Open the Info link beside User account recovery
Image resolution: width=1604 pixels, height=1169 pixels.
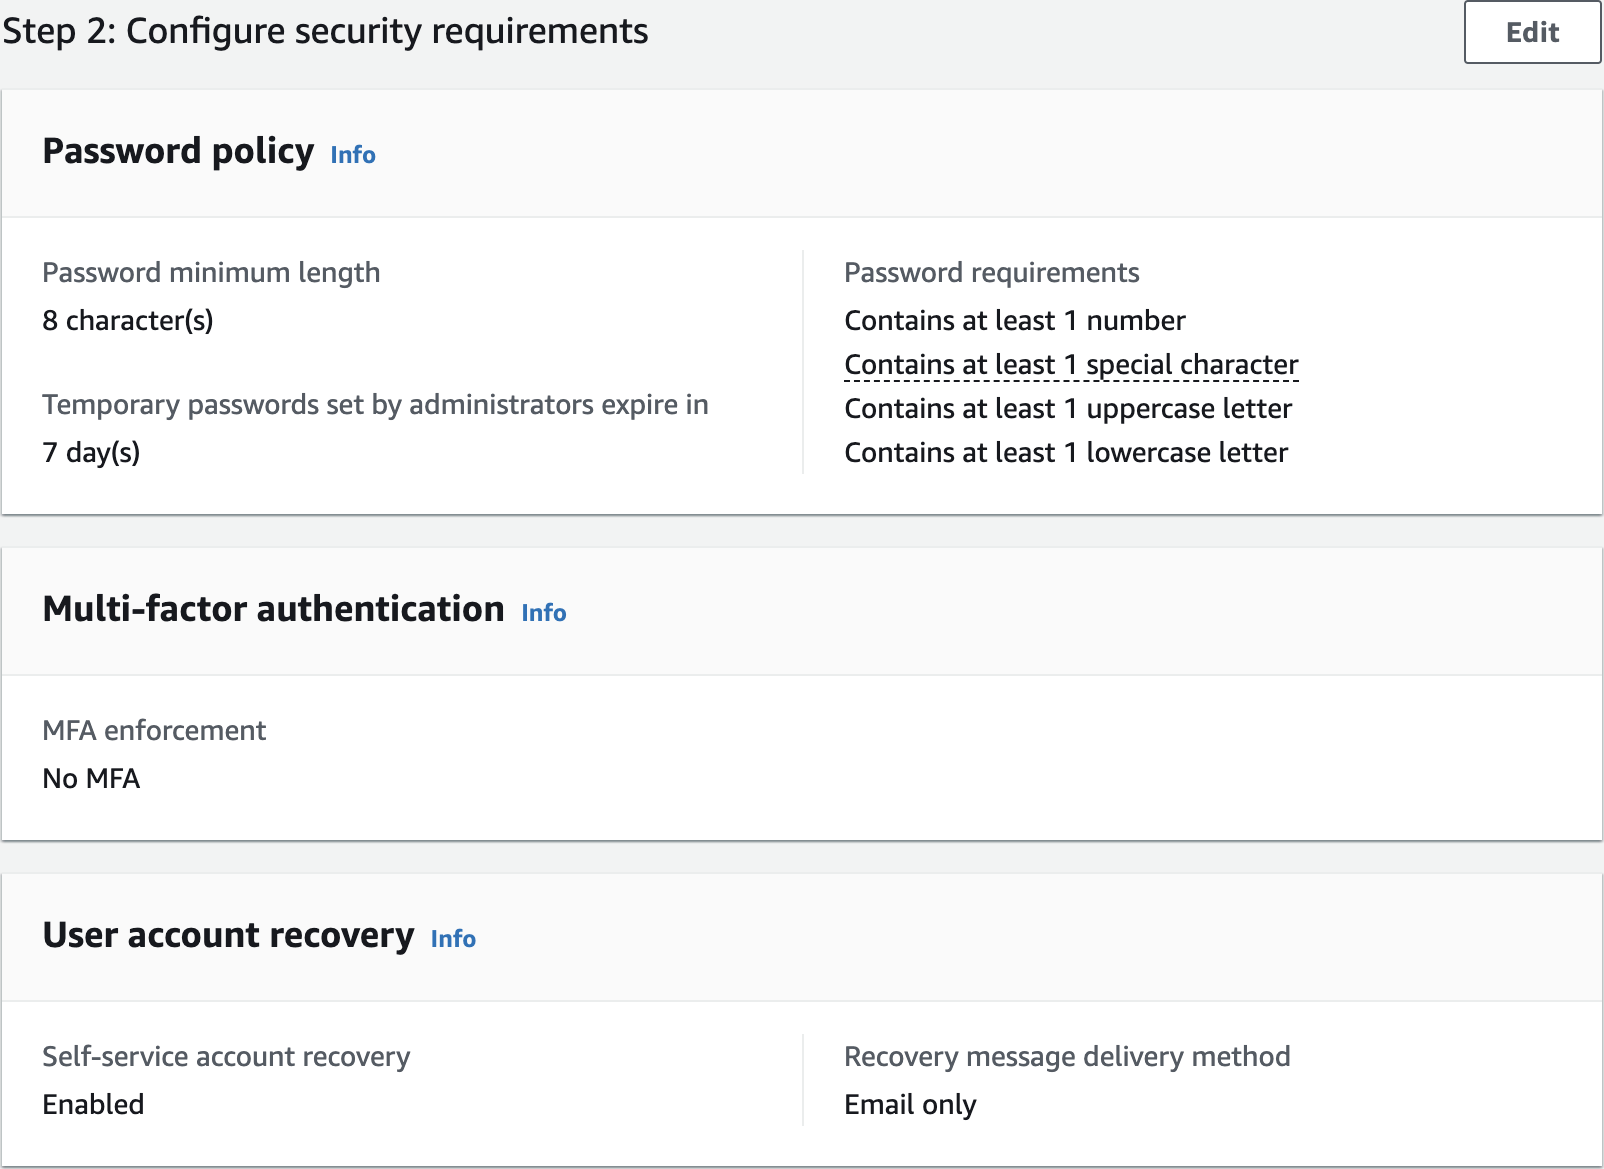[x=453, y=939]
